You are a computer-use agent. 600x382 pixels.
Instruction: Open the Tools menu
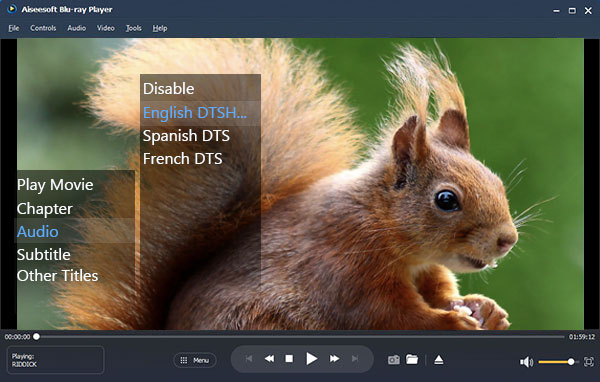point(134,28)
